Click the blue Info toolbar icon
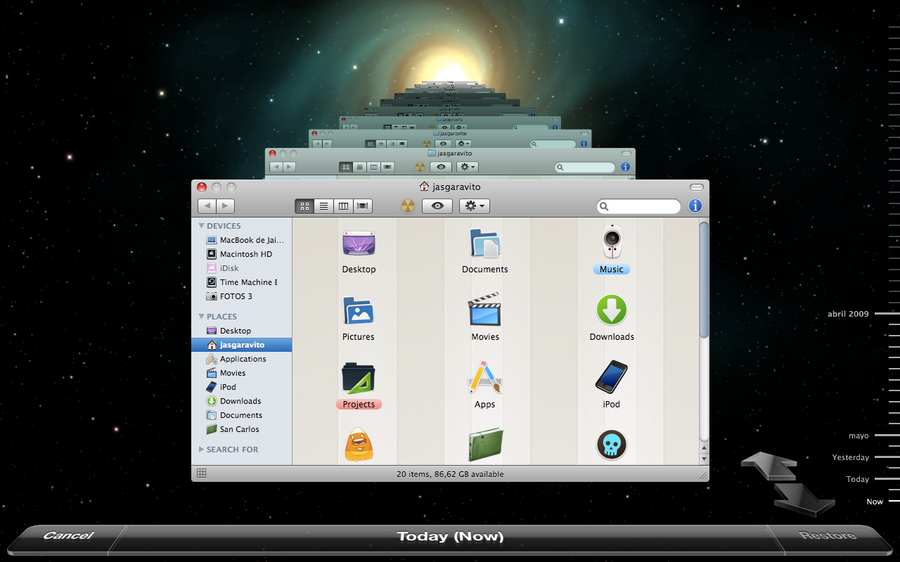This screenshot has width=900, height=562. [x=695, y=206]
